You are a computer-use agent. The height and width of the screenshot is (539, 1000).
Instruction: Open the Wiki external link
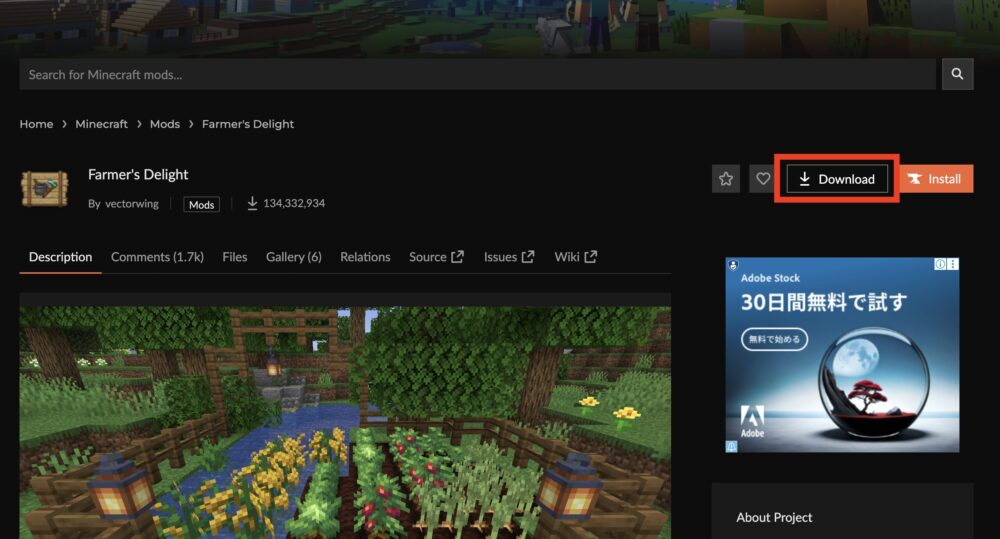pyautogui.click(x=575, y=256)
